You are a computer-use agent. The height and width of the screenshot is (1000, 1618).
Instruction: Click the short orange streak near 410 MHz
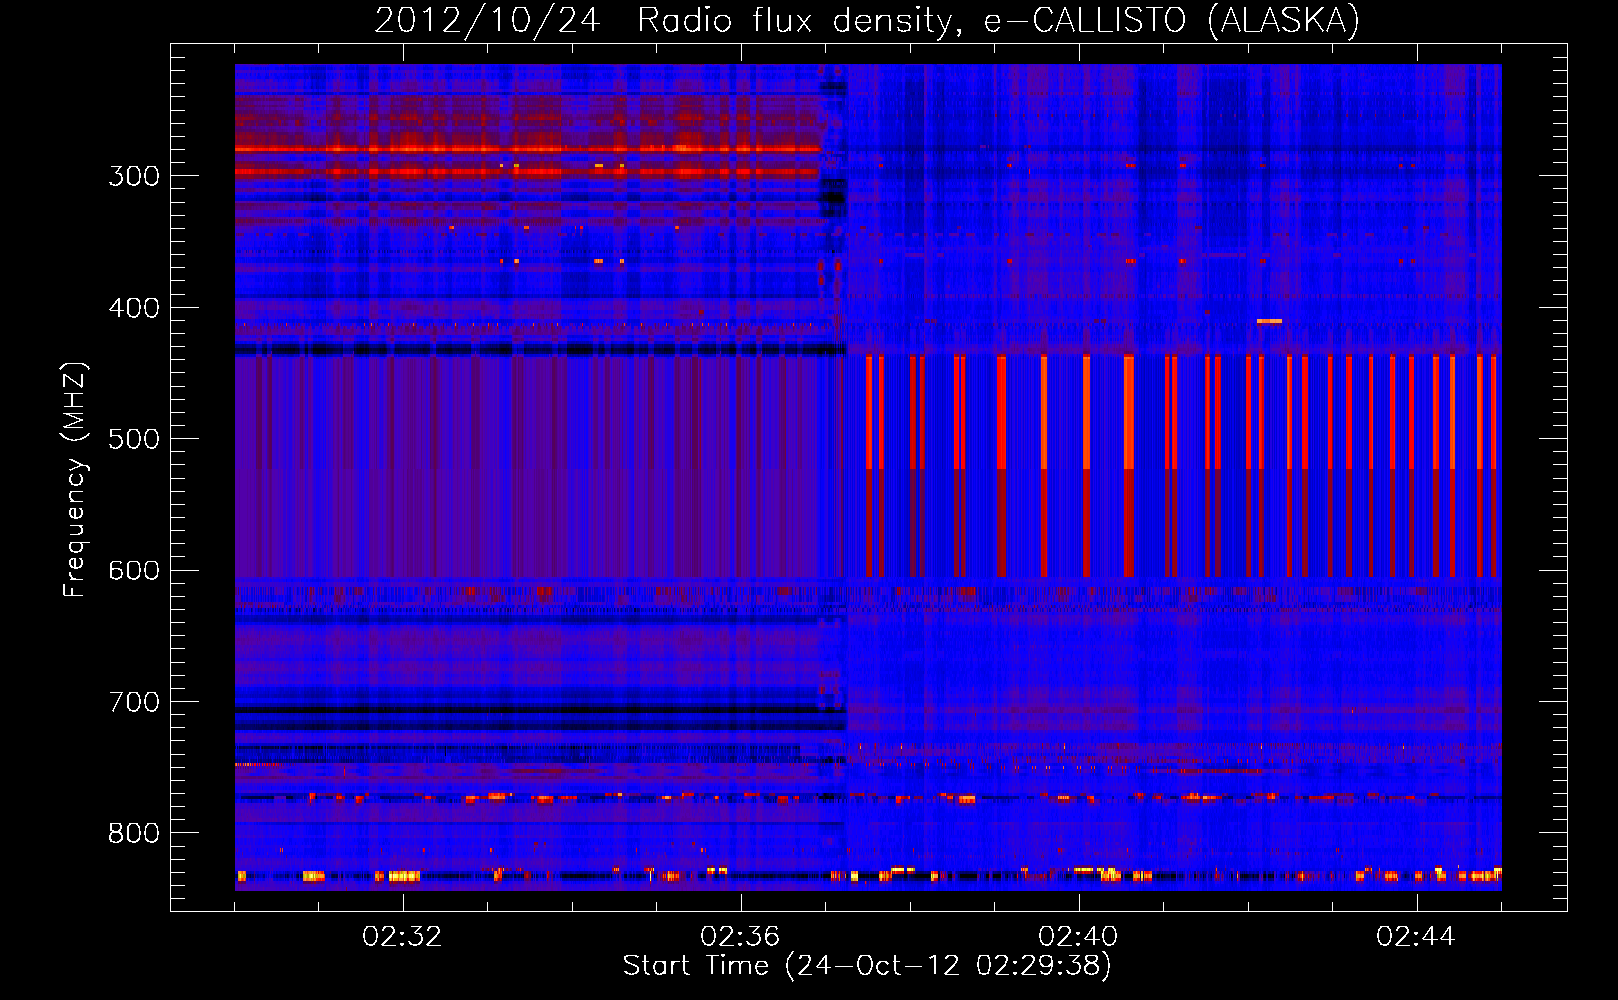tap(1269, 321)
